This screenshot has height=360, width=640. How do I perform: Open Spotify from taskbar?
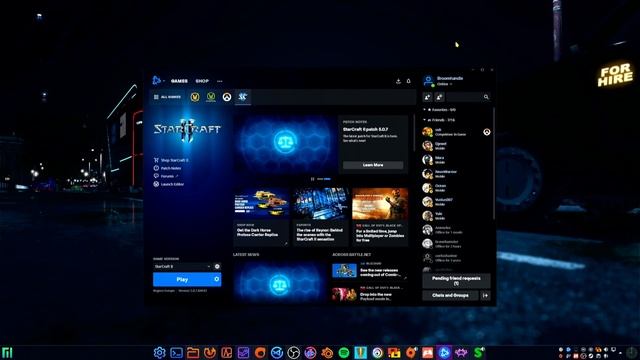(344, 352)
